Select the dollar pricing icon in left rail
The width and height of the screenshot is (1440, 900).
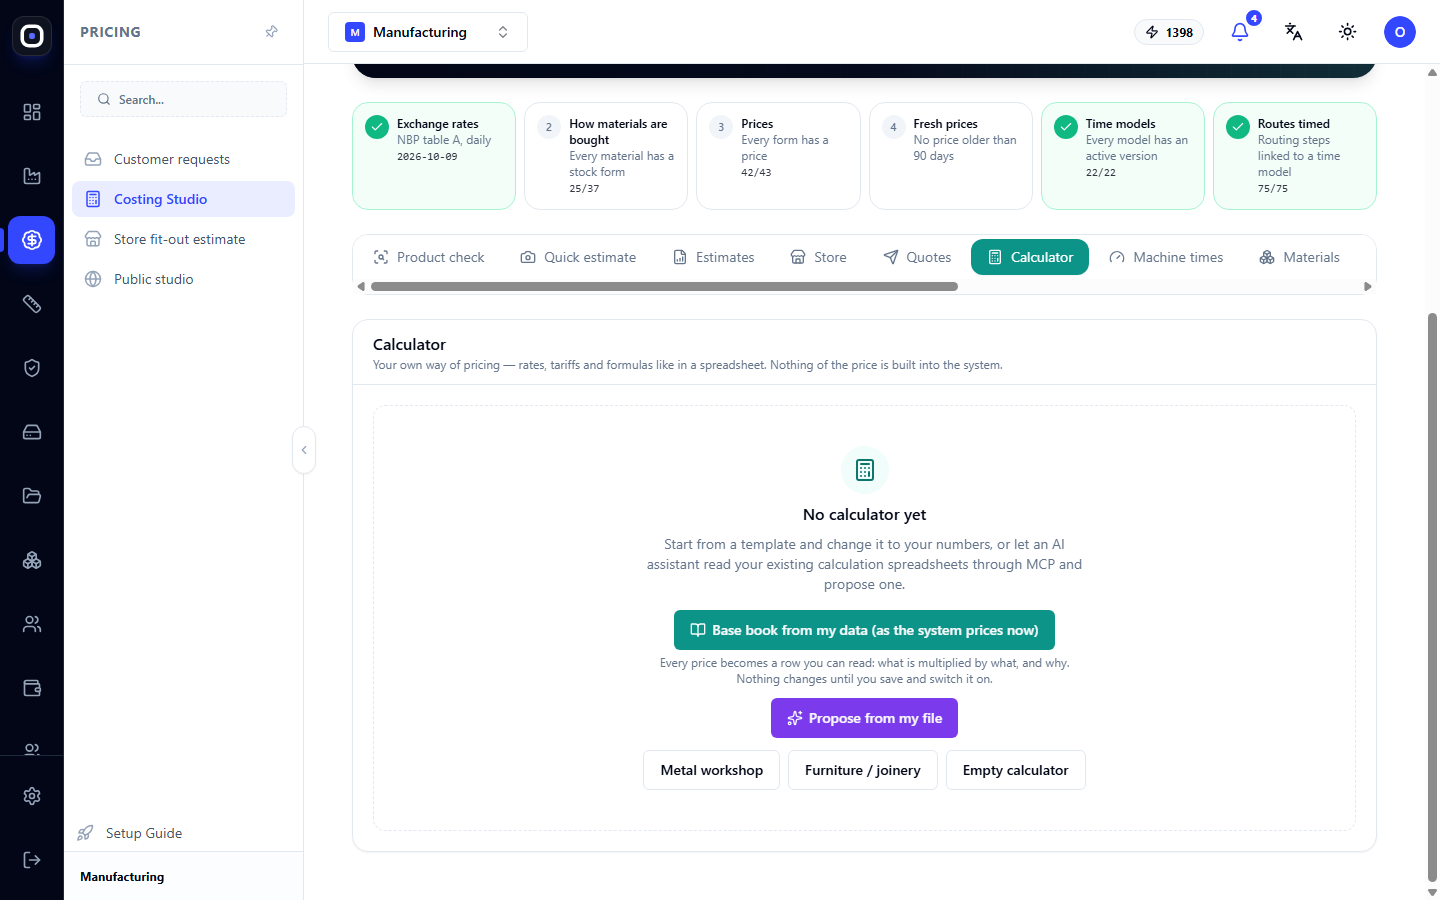click(32, 240)
